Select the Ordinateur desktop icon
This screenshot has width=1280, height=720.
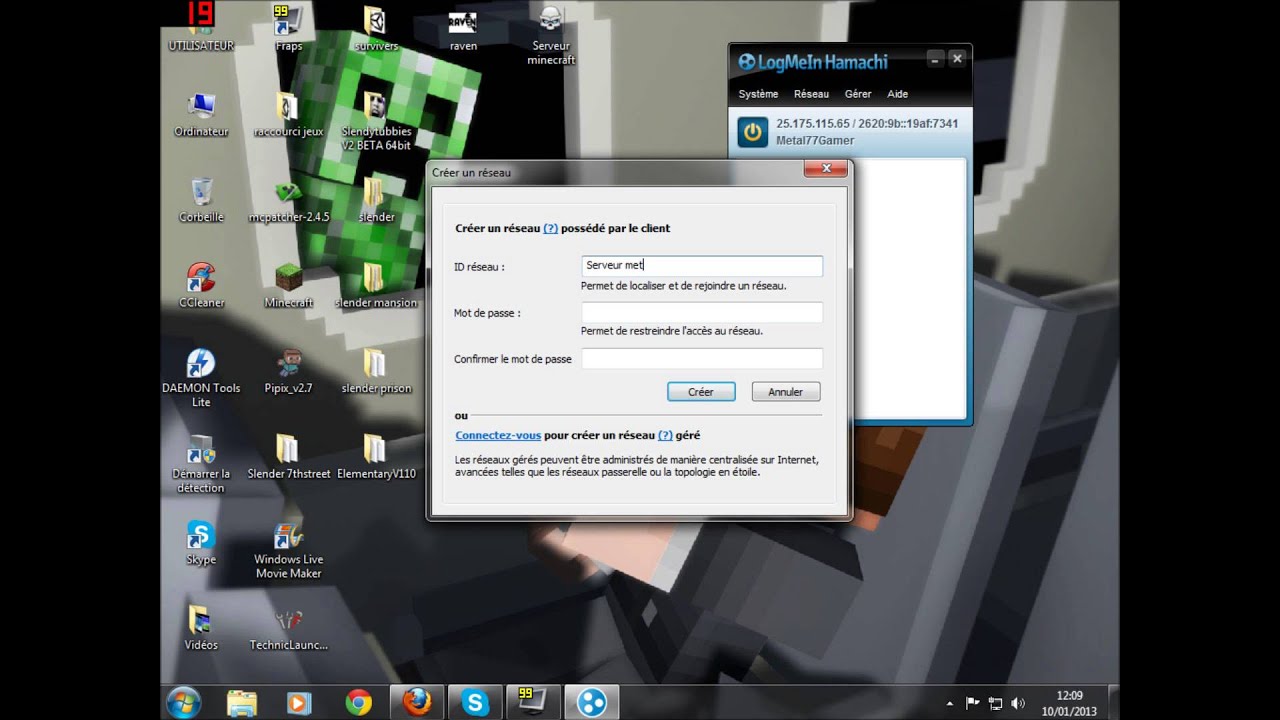pos(201,114)
